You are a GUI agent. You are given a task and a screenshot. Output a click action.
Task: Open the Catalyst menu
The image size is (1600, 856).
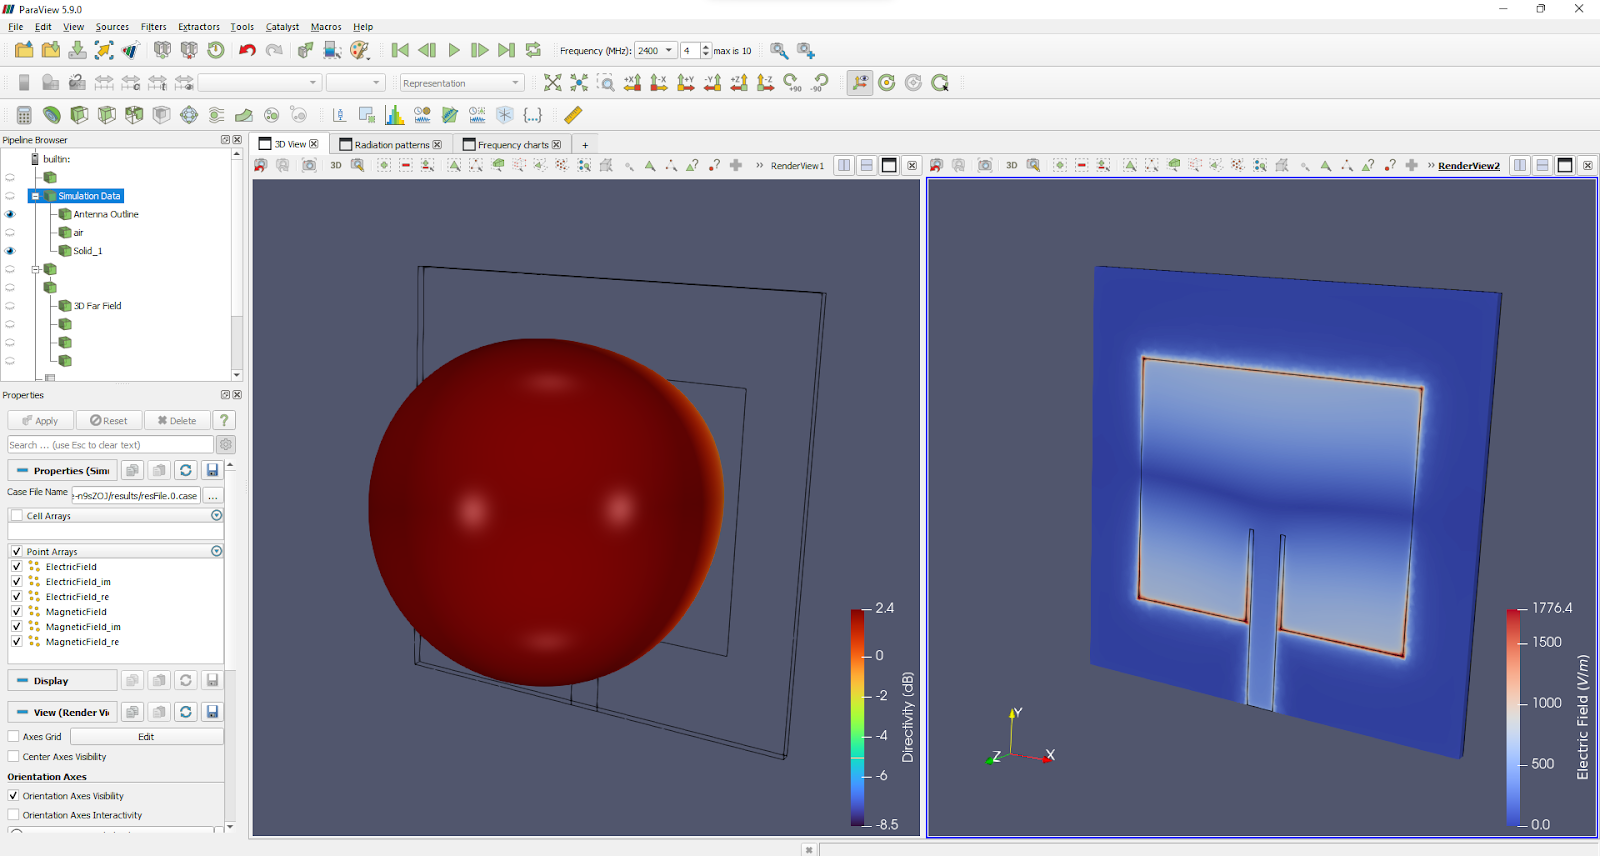point(282,27)
